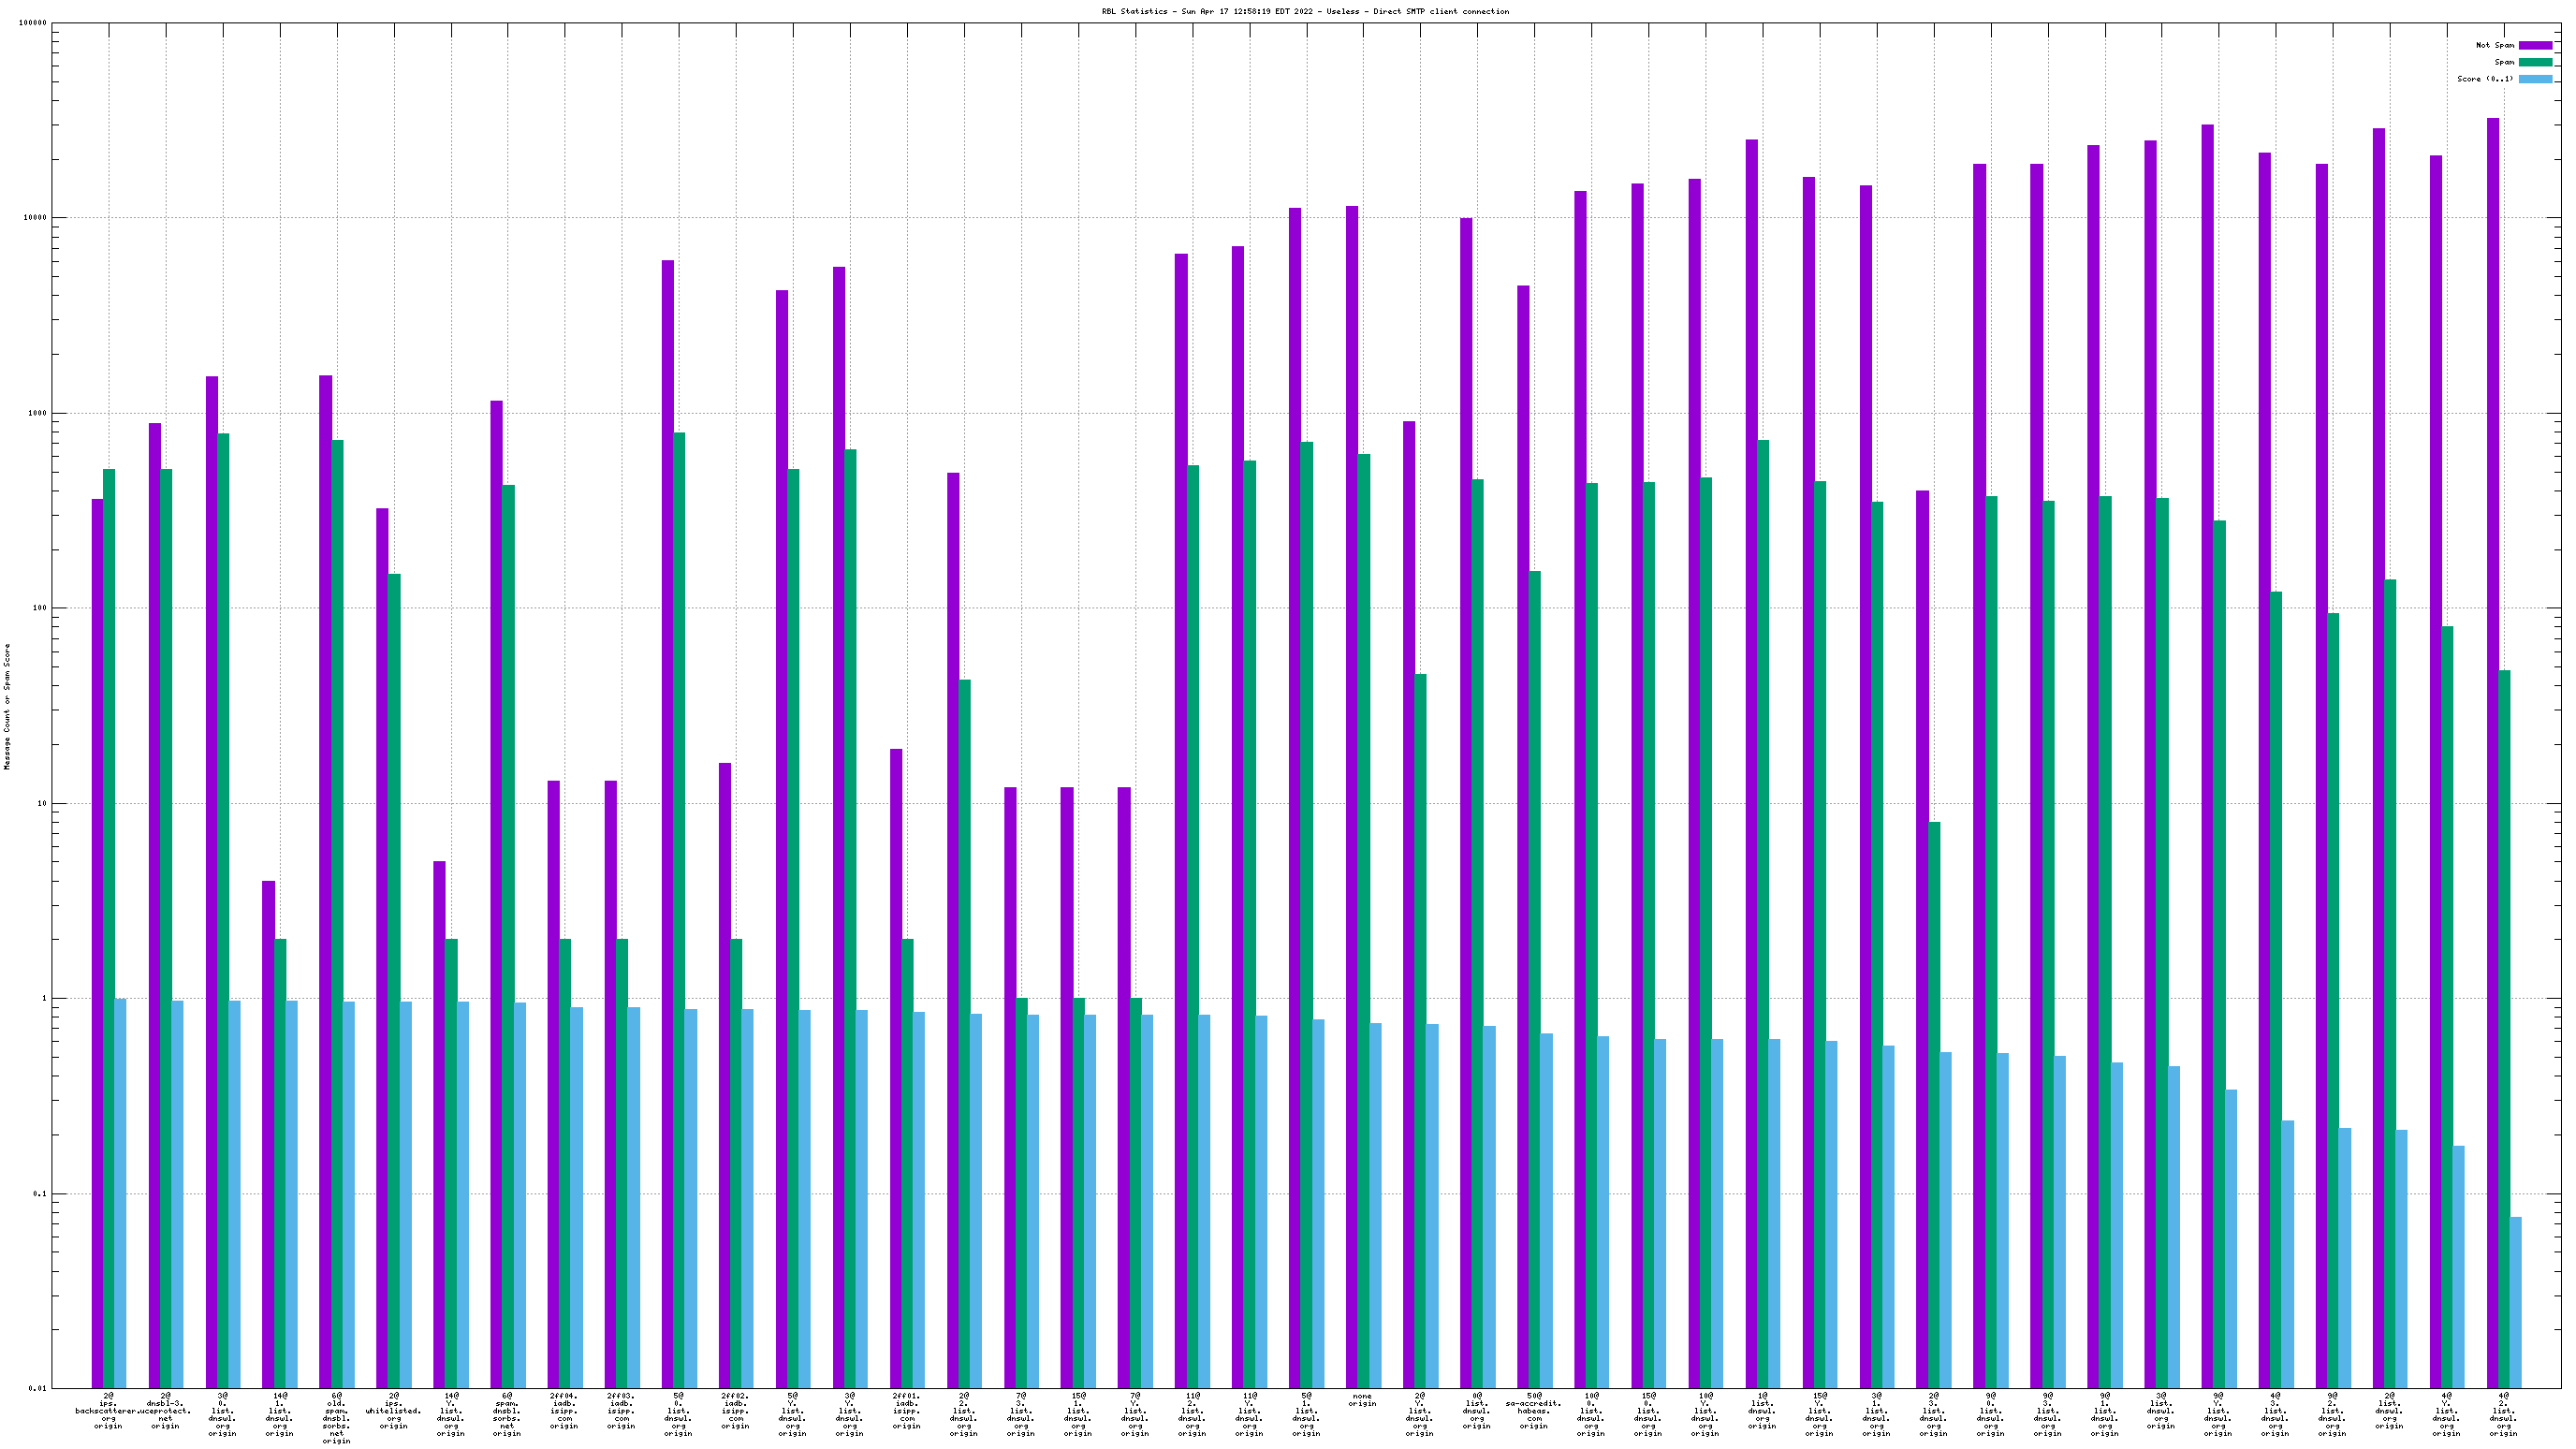Click the blue Score (0..1) legend swatch
Screen dimensions: 2576x1449
(2534, 79)
